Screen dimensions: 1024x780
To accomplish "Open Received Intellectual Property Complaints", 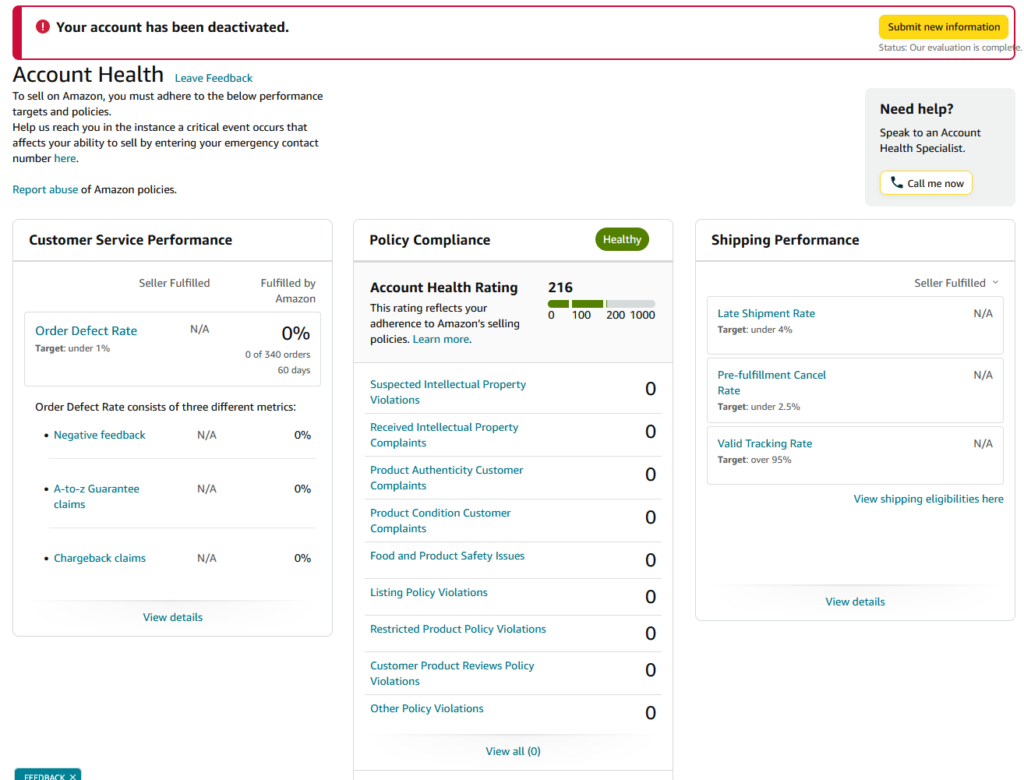I will pos(444,435).
